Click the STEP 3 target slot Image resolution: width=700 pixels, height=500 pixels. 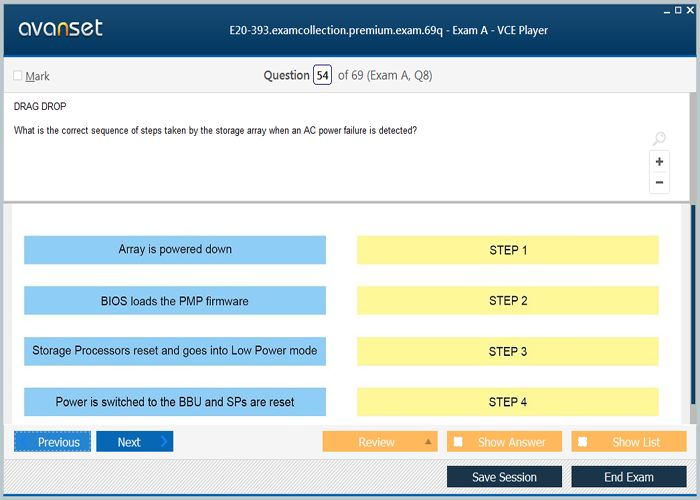point(507,352)
